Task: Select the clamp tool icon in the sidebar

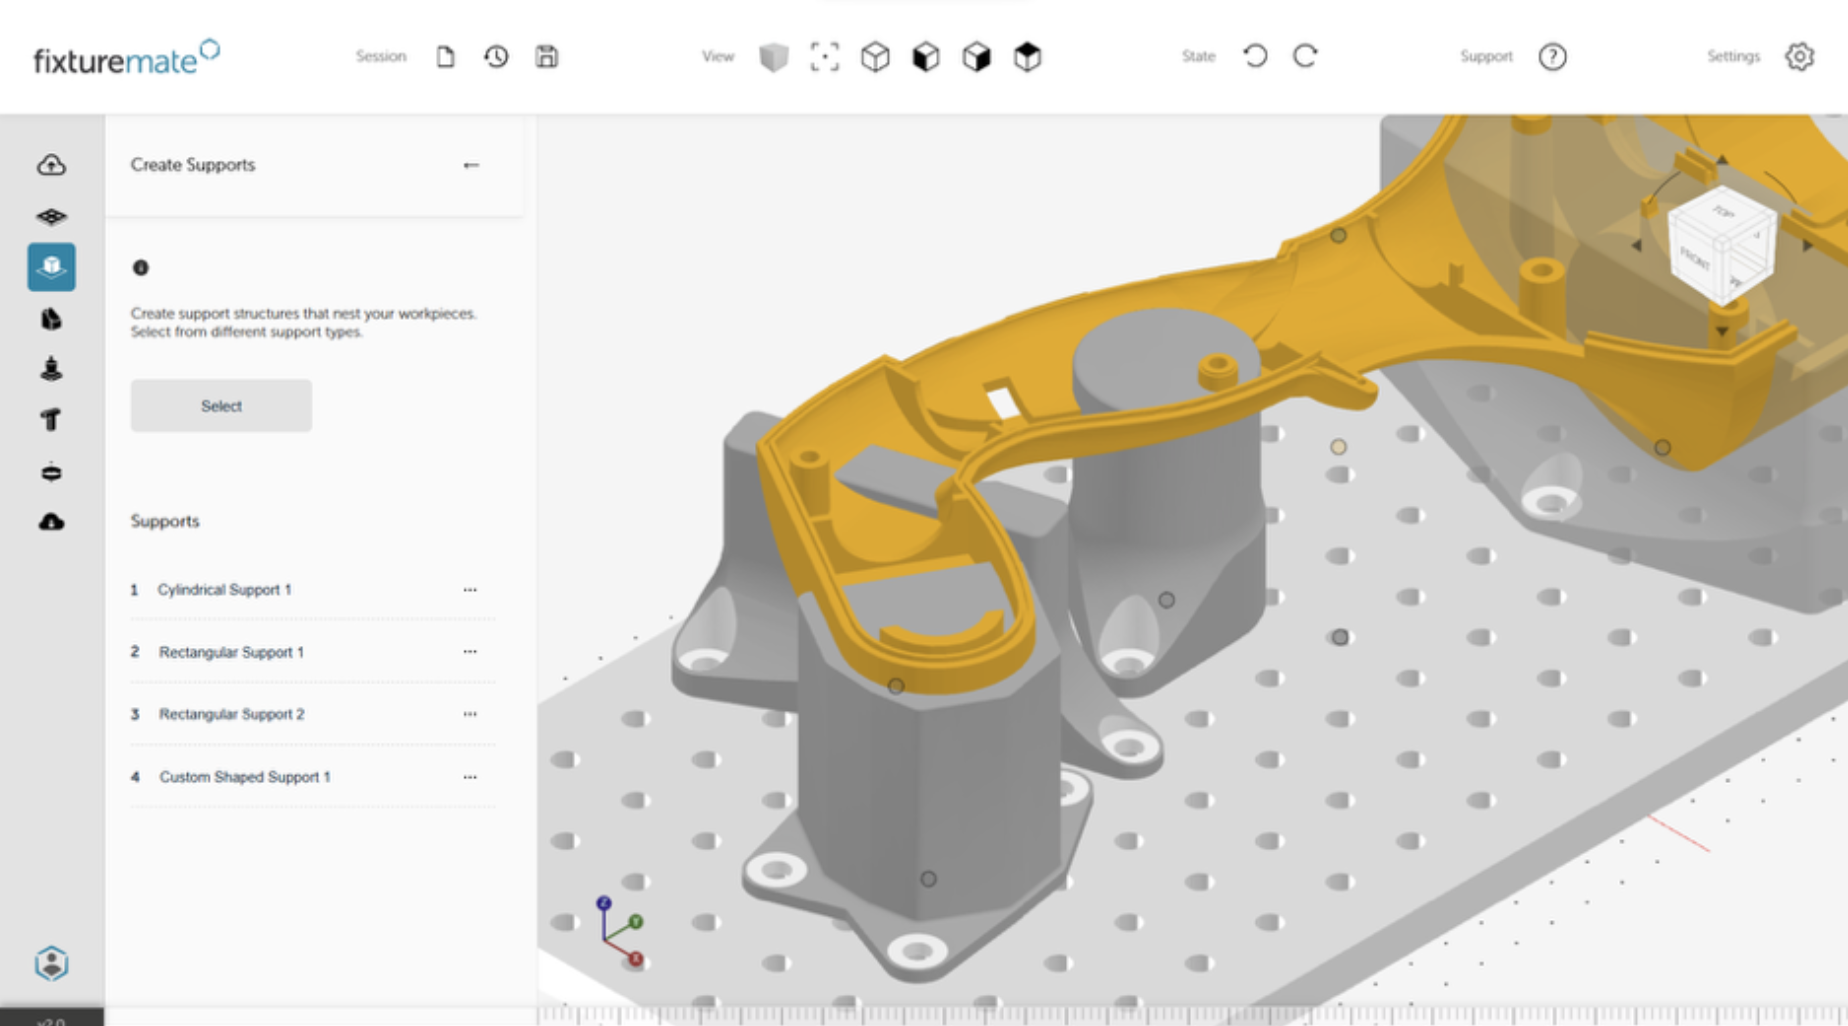Action: click(51, 318)
